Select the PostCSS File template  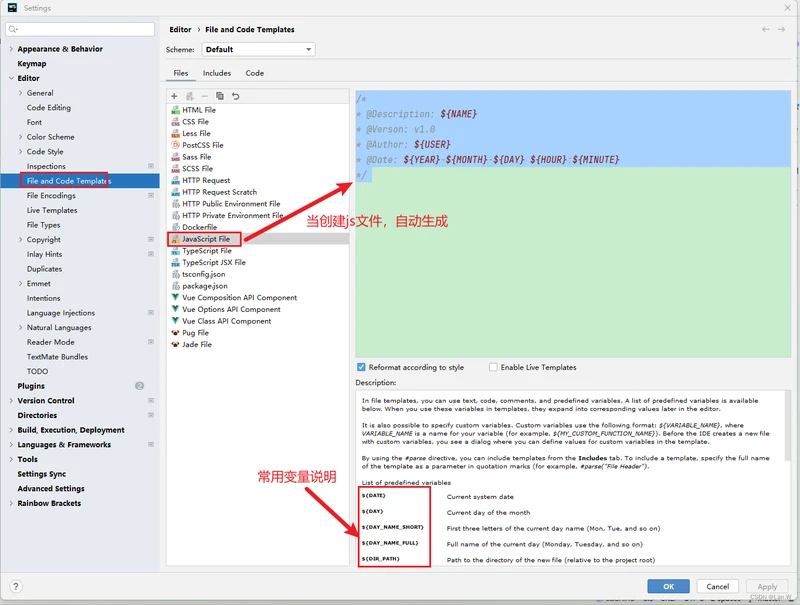[203, 145]
